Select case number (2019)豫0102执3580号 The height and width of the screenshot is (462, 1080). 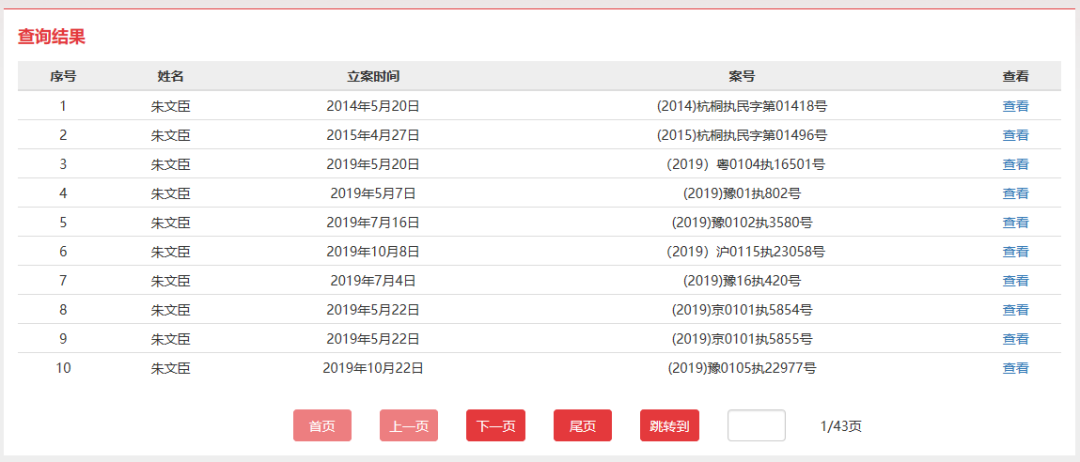742,223
